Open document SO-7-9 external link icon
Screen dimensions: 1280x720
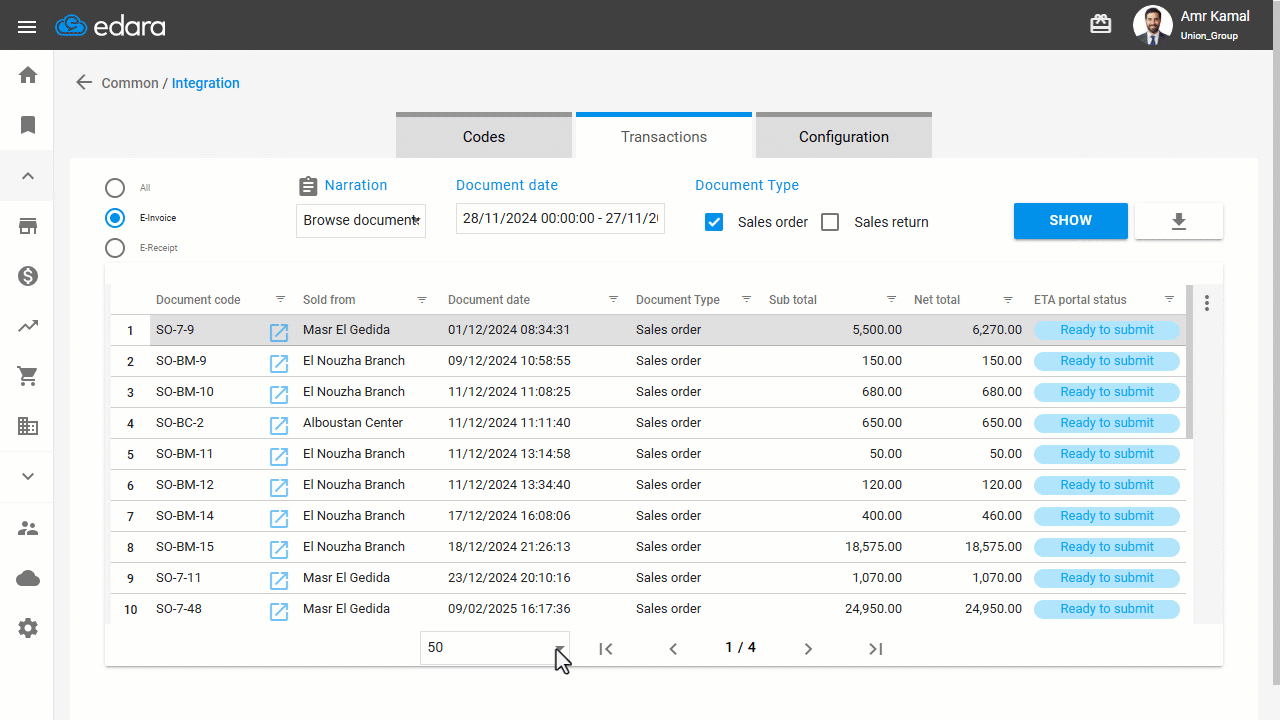point(279,332)
